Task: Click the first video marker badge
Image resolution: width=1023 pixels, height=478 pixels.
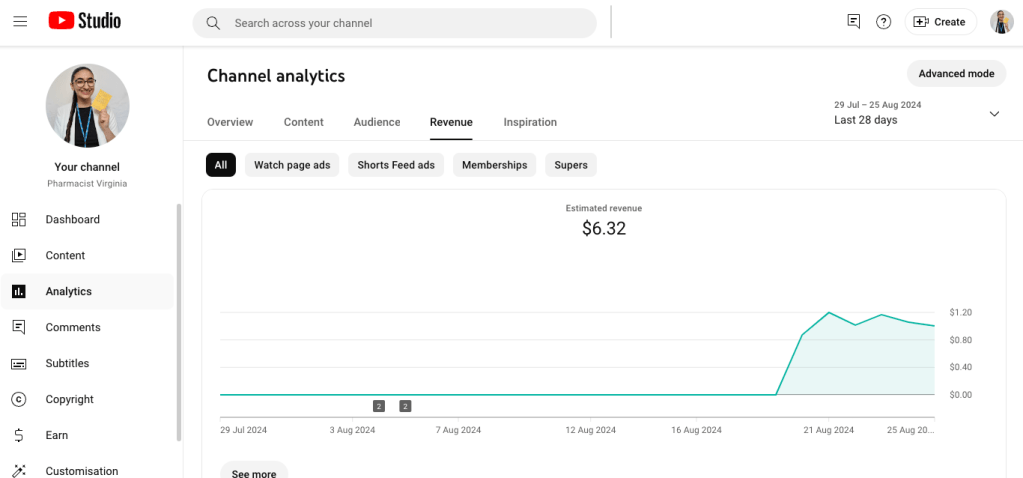Action: tap(379, 406)
